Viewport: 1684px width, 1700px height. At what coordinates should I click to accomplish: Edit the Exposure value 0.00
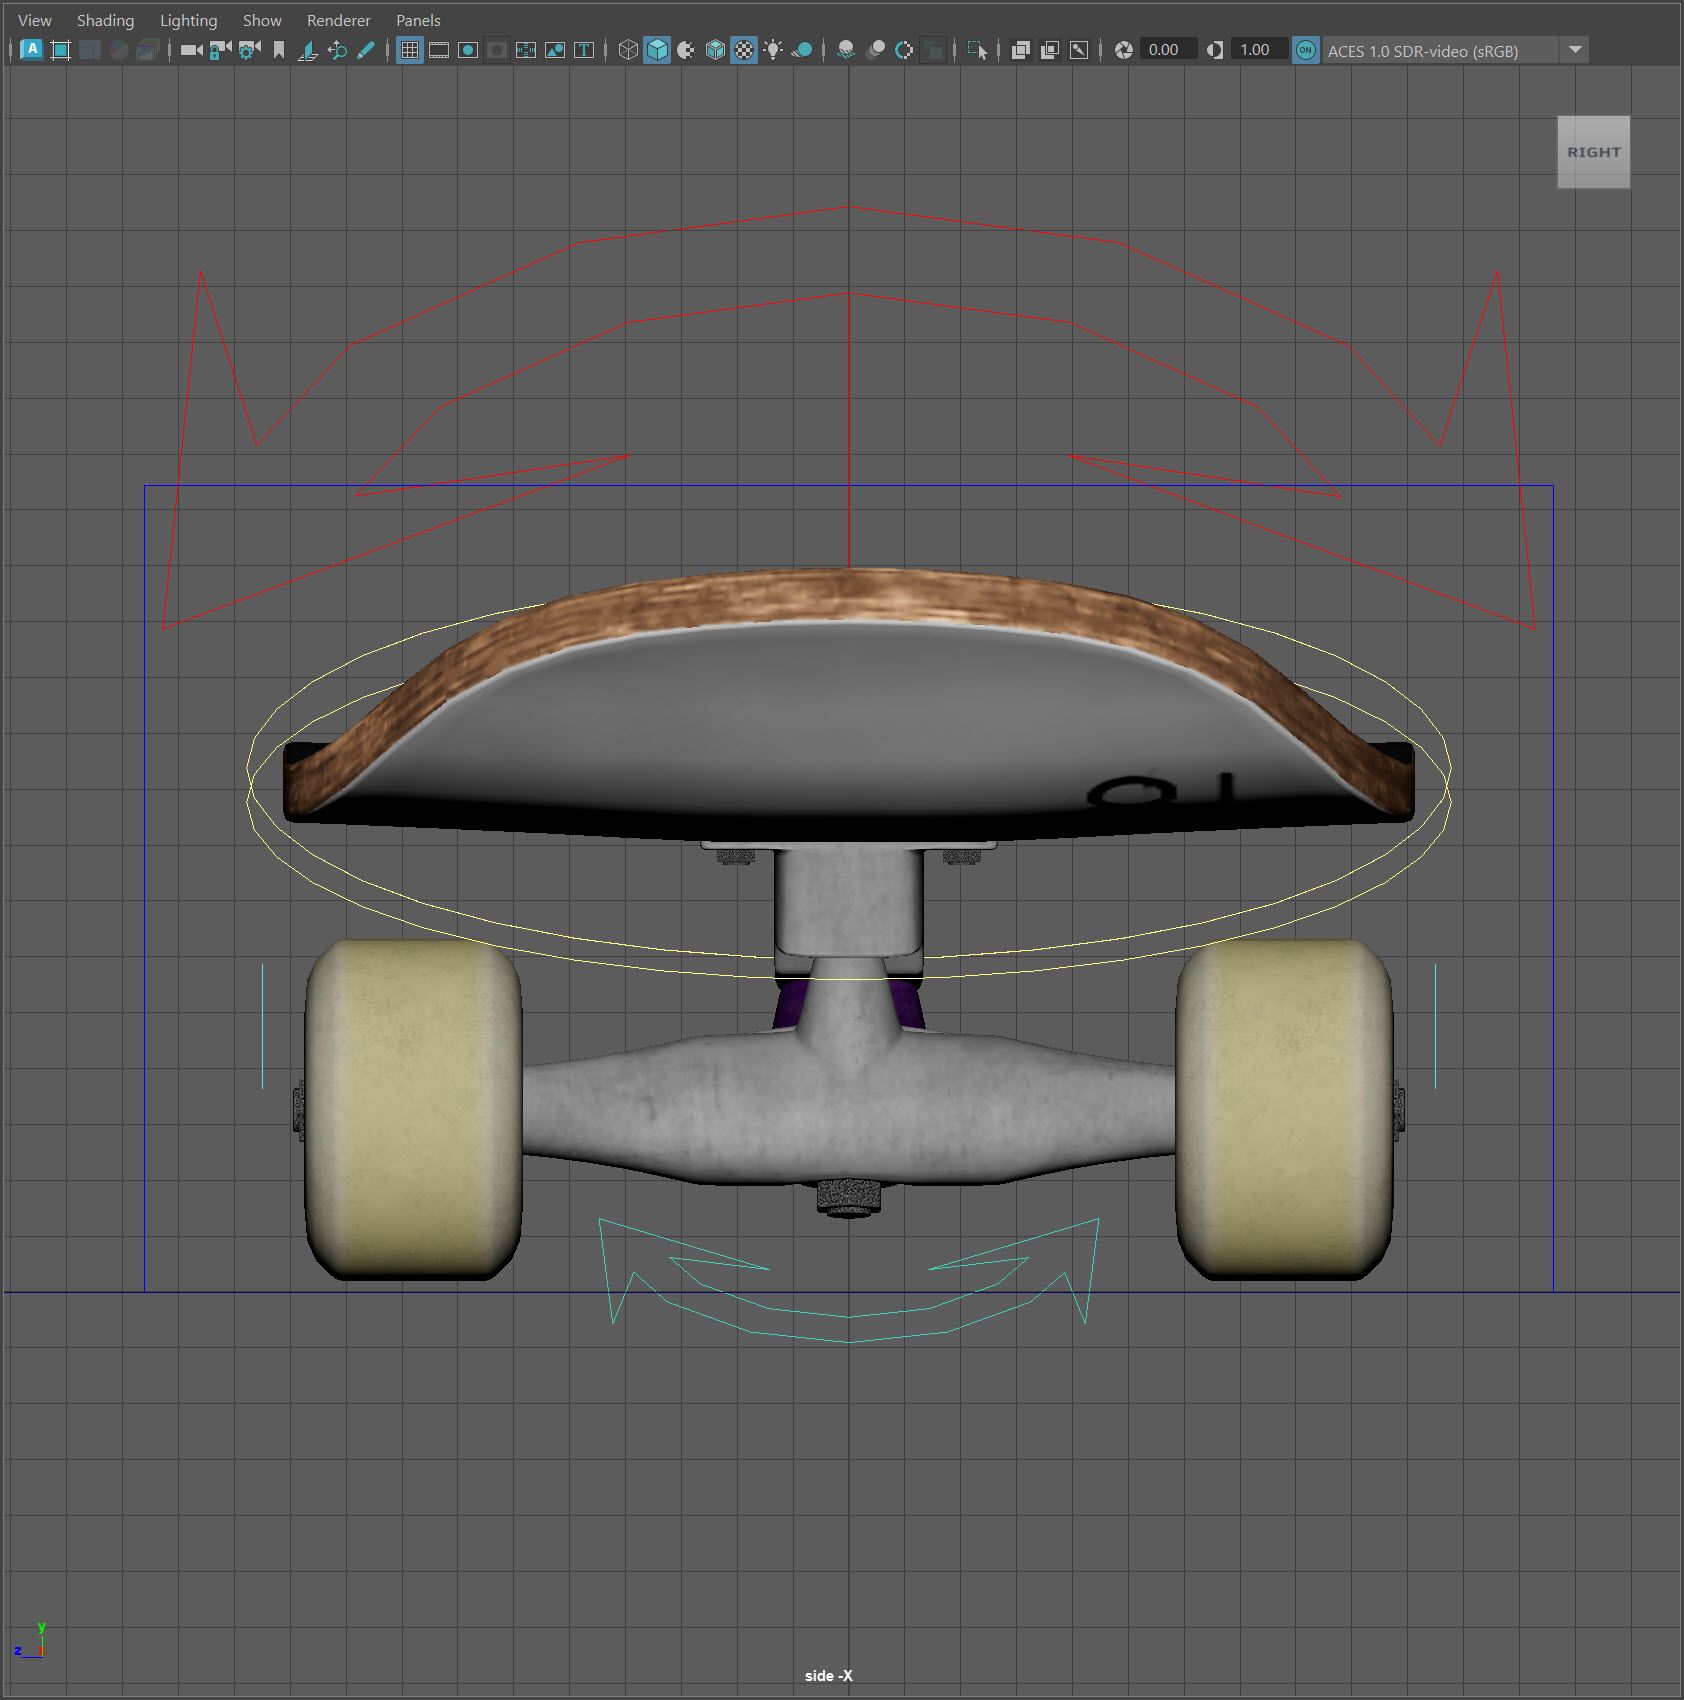[1167, 50]
